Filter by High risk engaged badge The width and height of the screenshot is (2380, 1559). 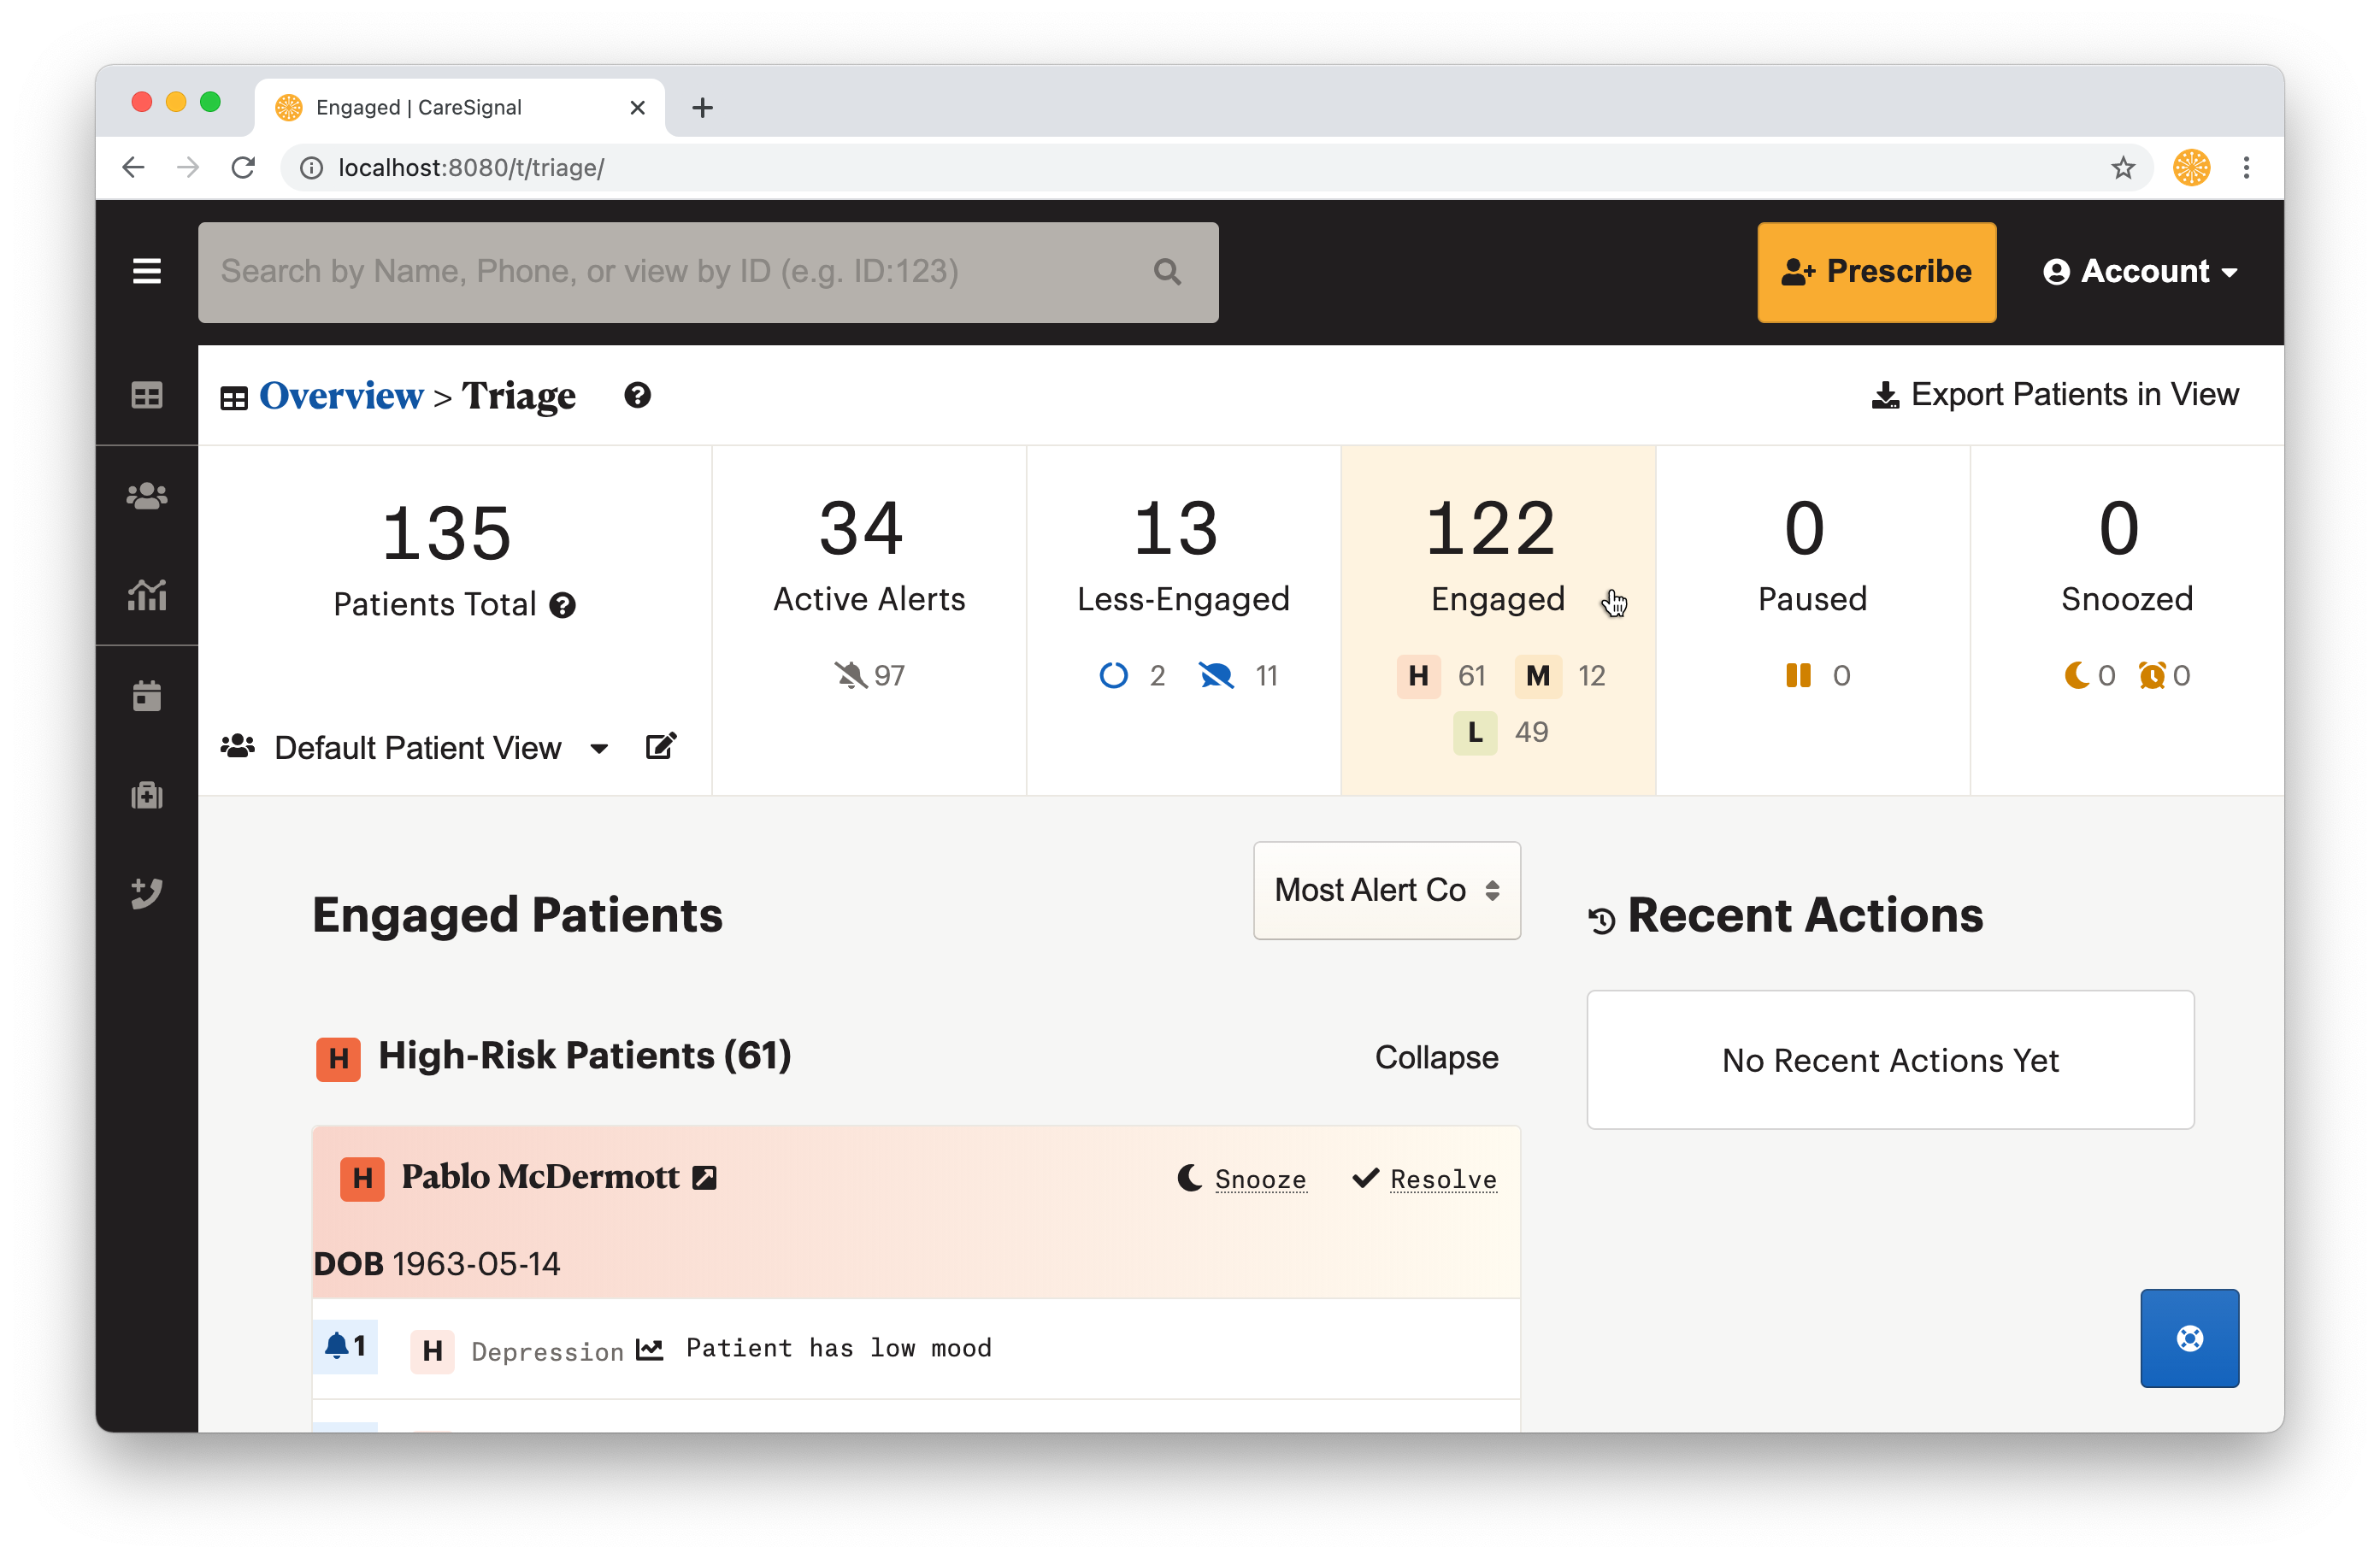pyautogui.click(x=1418, y=676)
